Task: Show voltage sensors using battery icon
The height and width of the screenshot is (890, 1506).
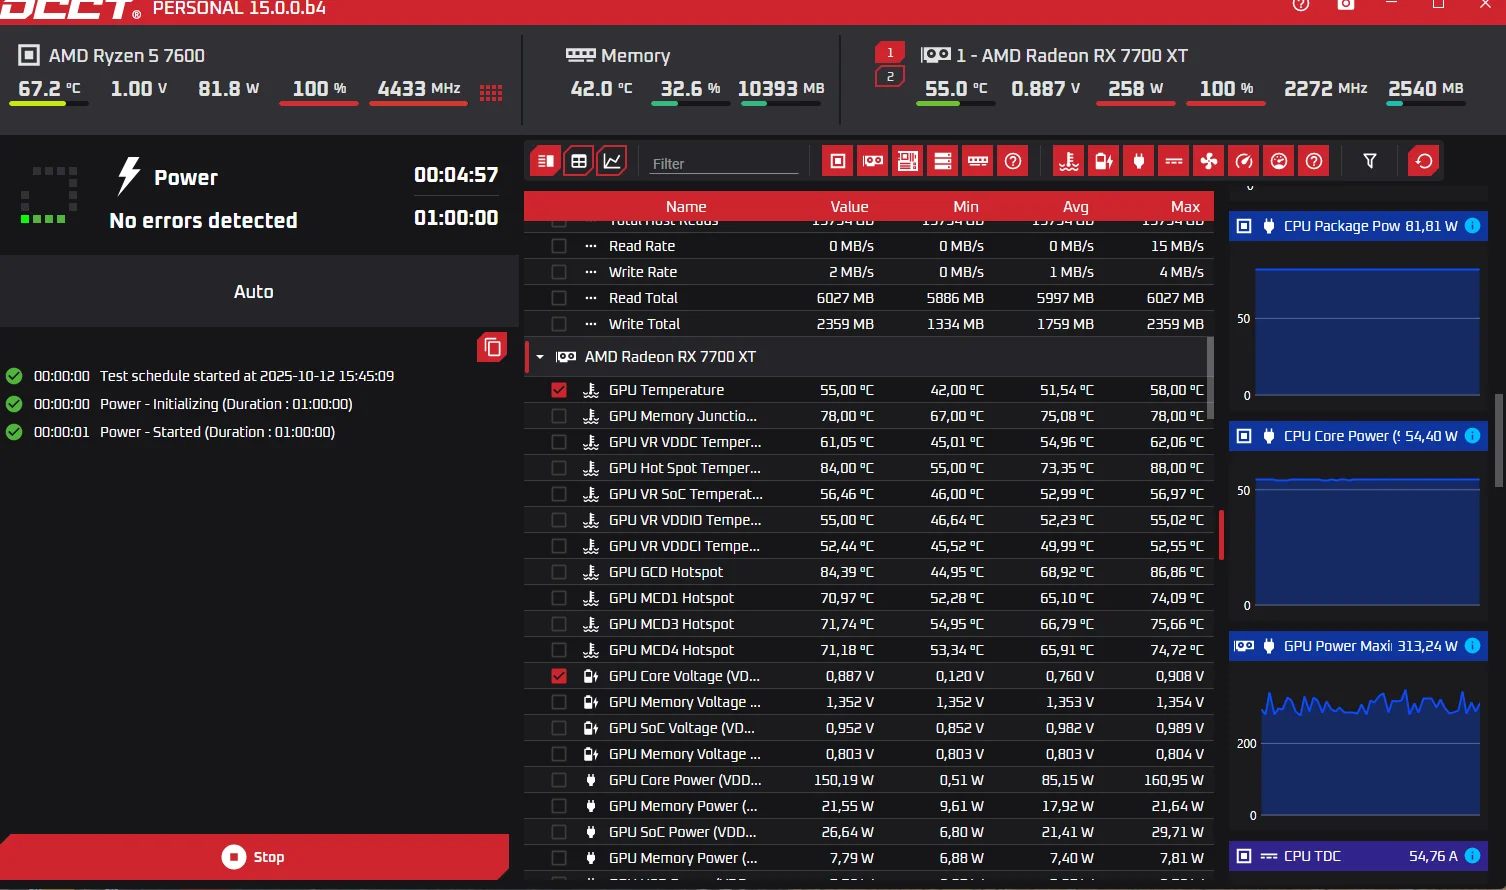Action: click(x=1104, y=161)
